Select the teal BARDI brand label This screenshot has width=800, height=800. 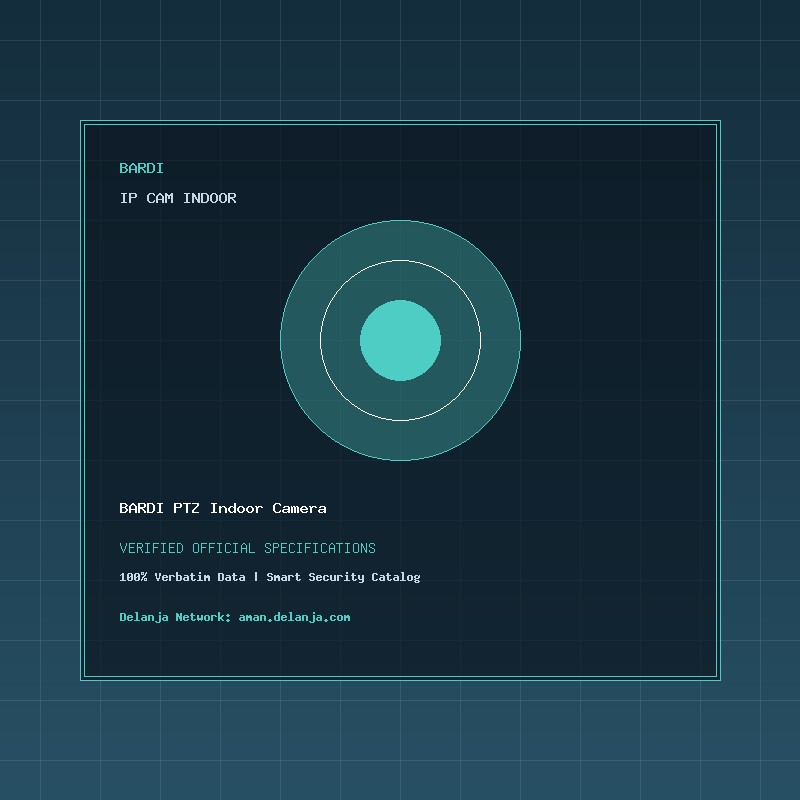141,168
